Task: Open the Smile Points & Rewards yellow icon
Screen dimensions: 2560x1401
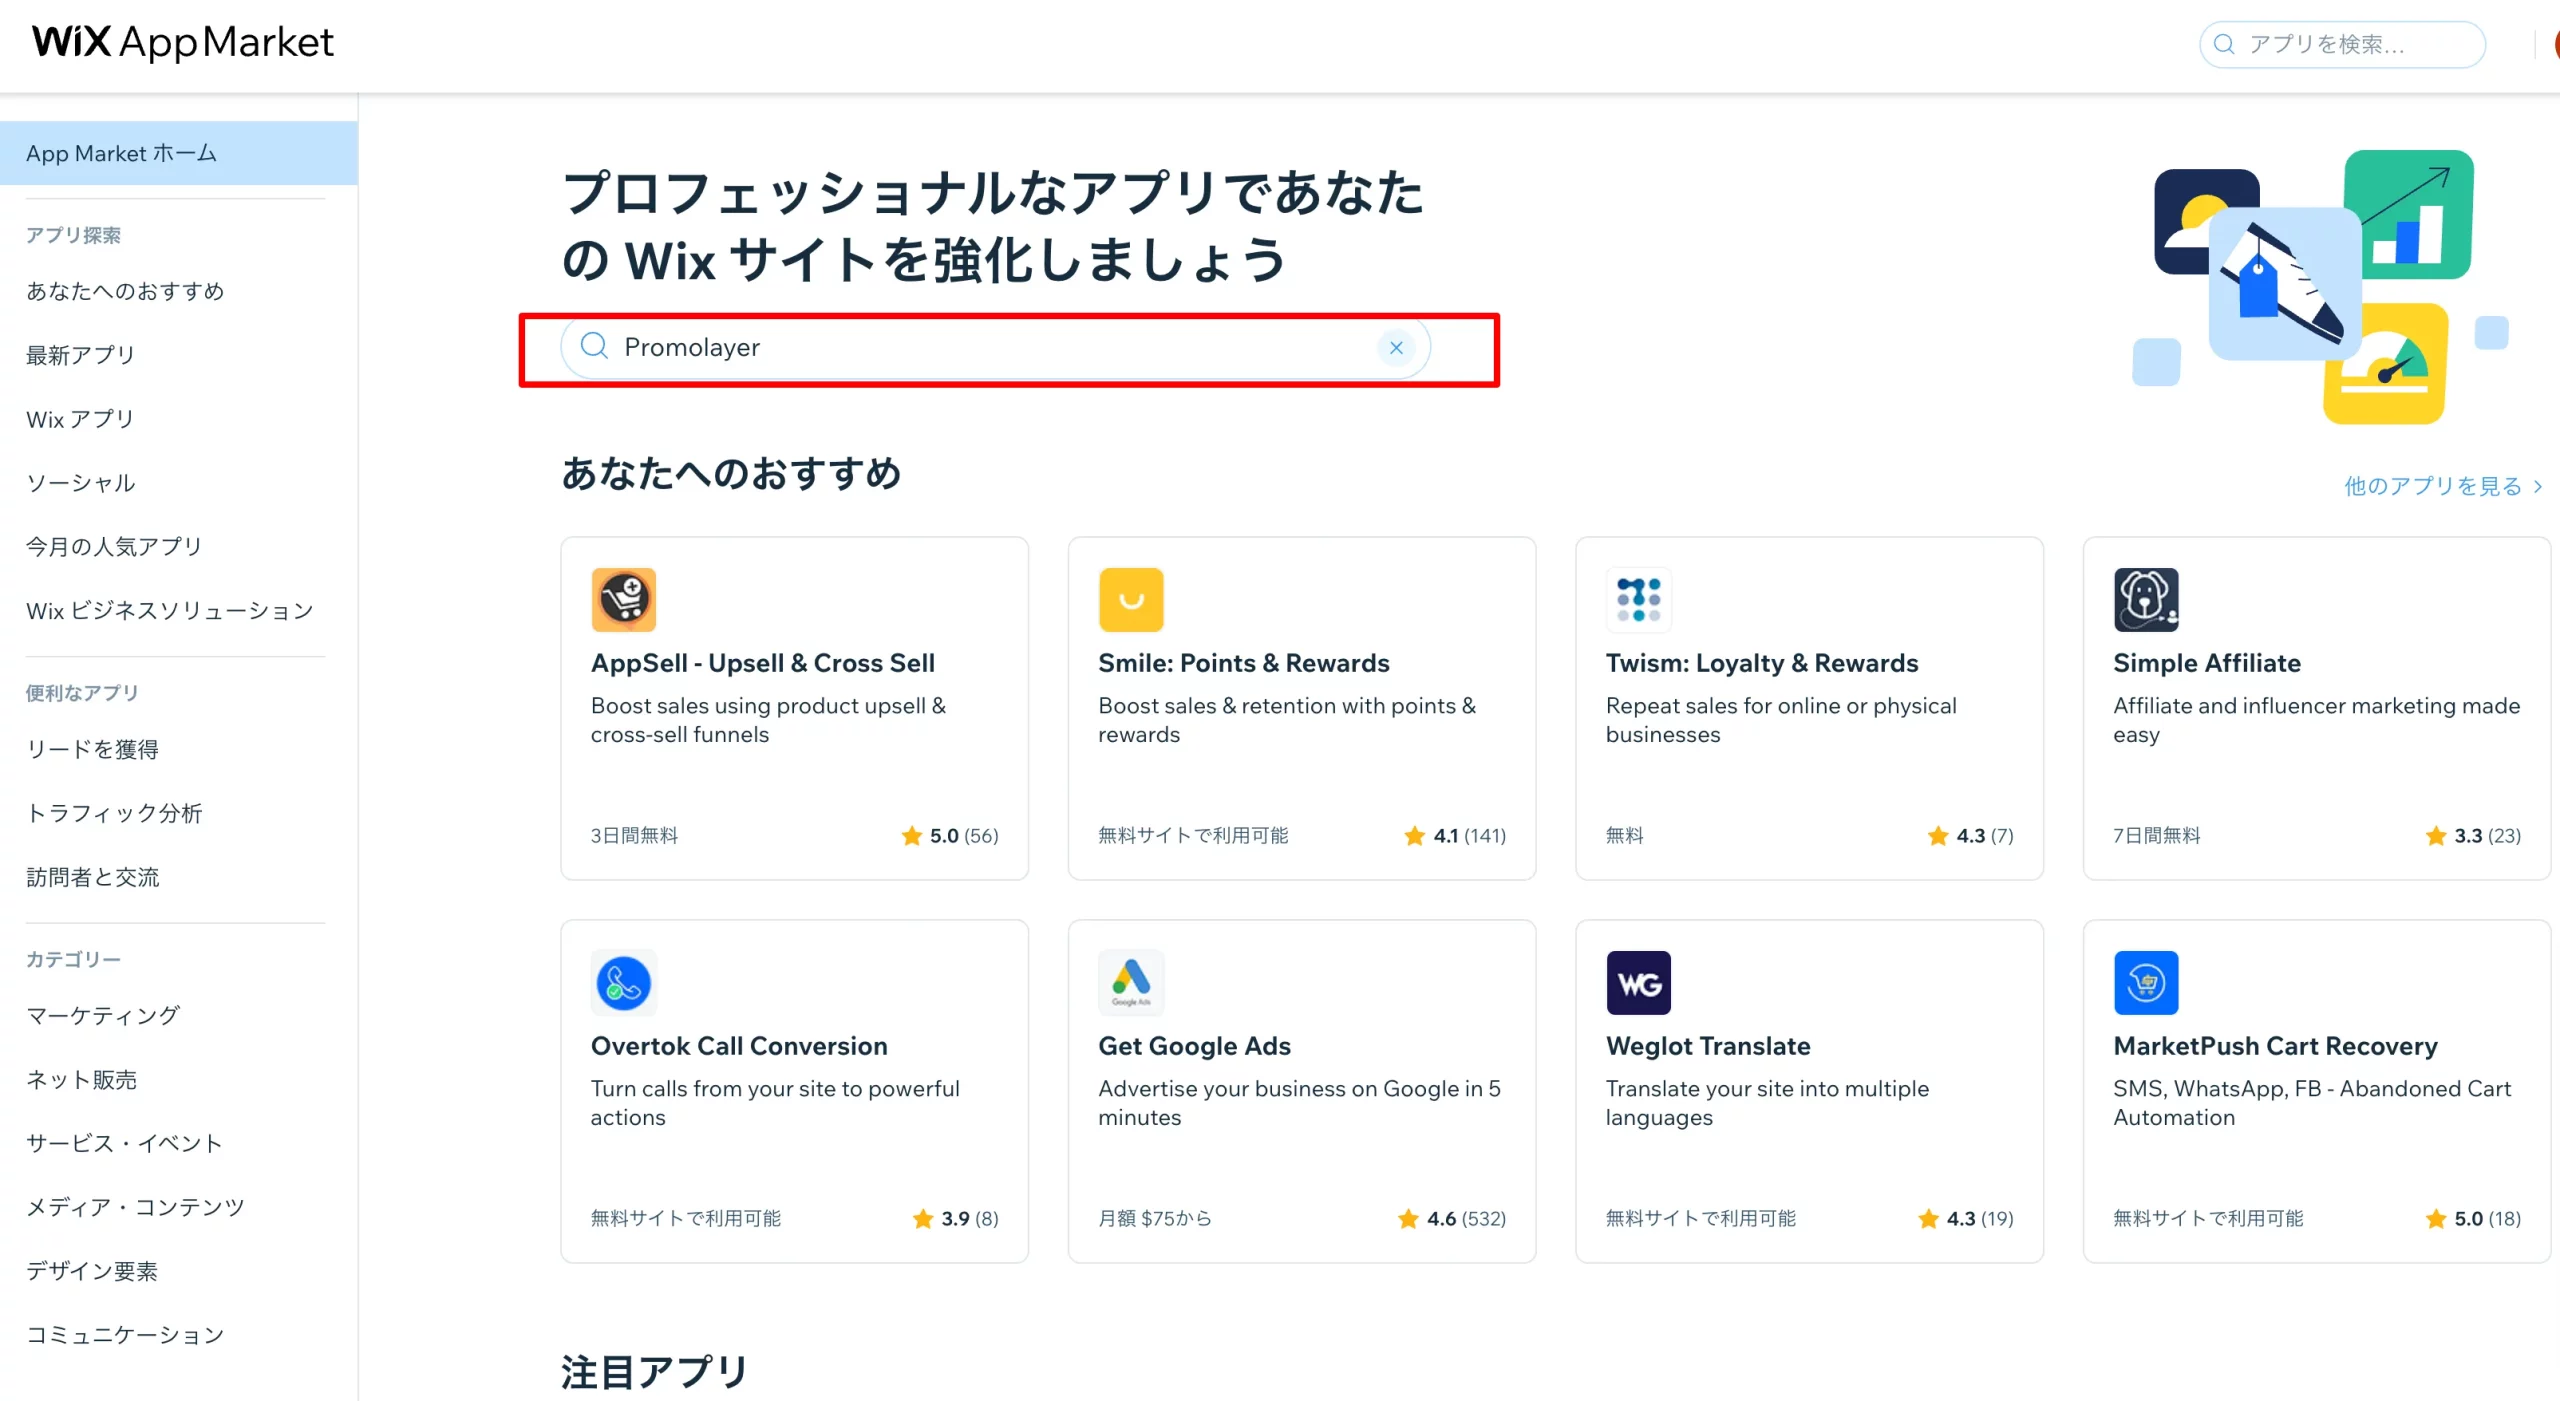Action: [1131, 600]
